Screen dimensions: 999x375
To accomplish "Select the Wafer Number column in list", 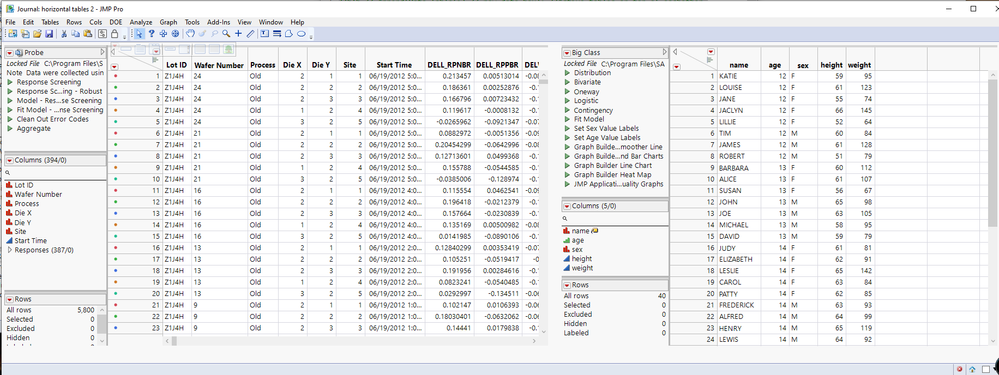I will pos(38,194).
